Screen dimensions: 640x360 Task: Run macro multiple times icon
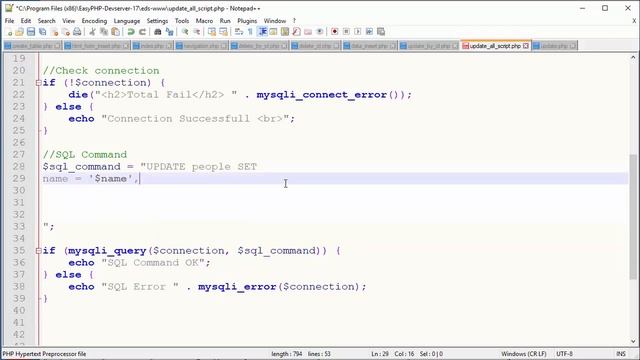(369, 32)
